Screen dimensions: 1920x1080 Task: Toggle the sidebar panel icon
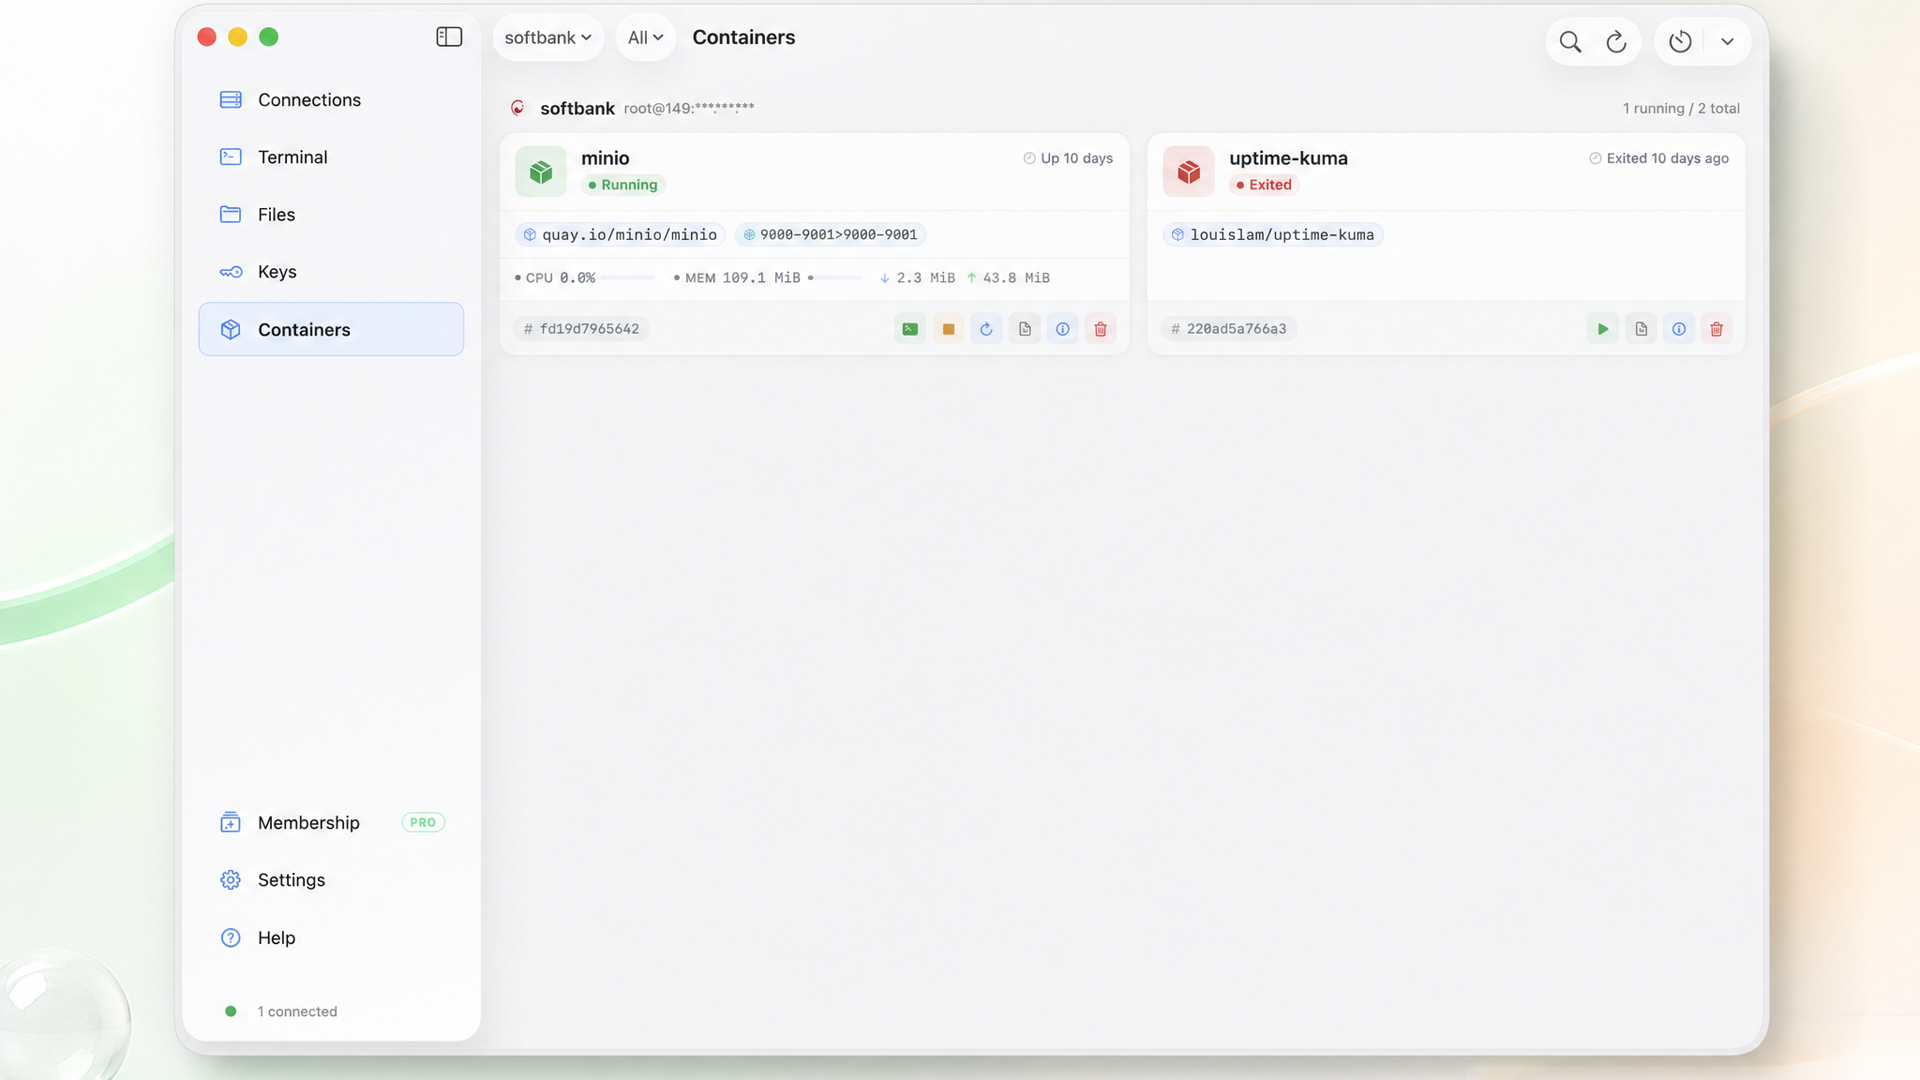tap(449, 37)
